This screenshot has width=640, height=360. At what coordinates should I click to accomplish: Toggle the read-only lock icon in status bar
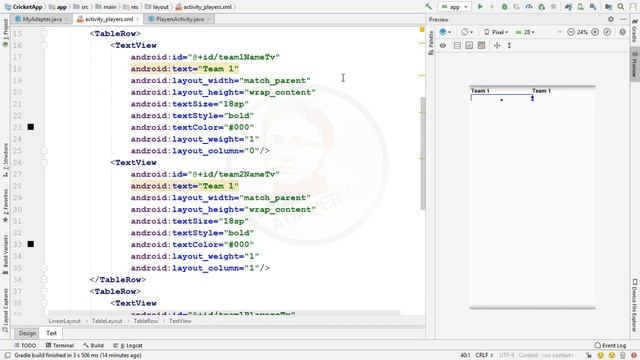(x=588, y=356)
